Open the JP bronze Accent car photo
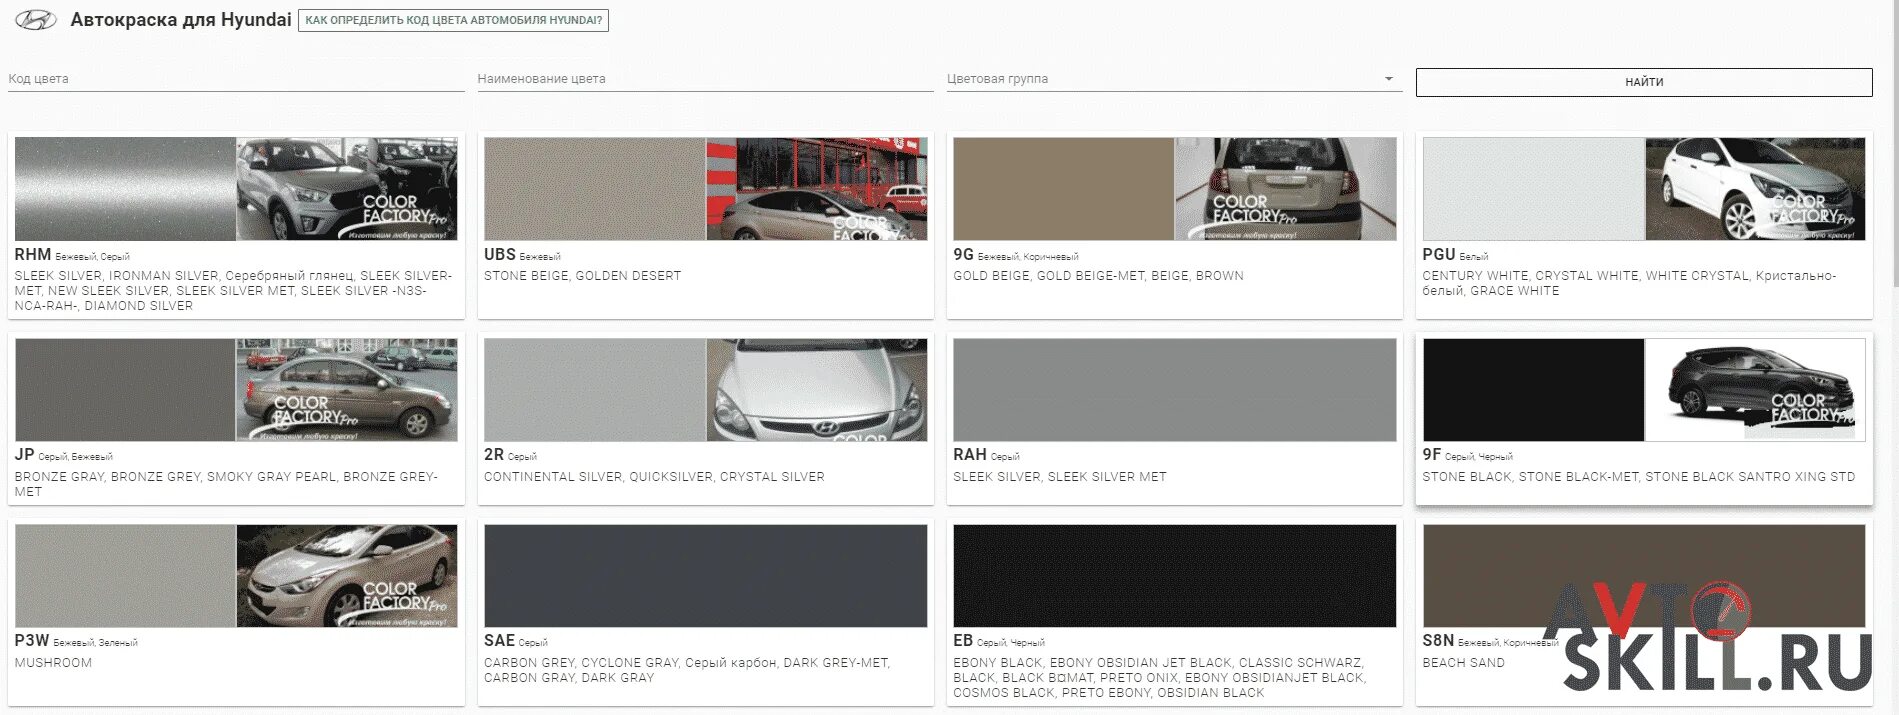The image size is (1899, 715). [347, 390]
